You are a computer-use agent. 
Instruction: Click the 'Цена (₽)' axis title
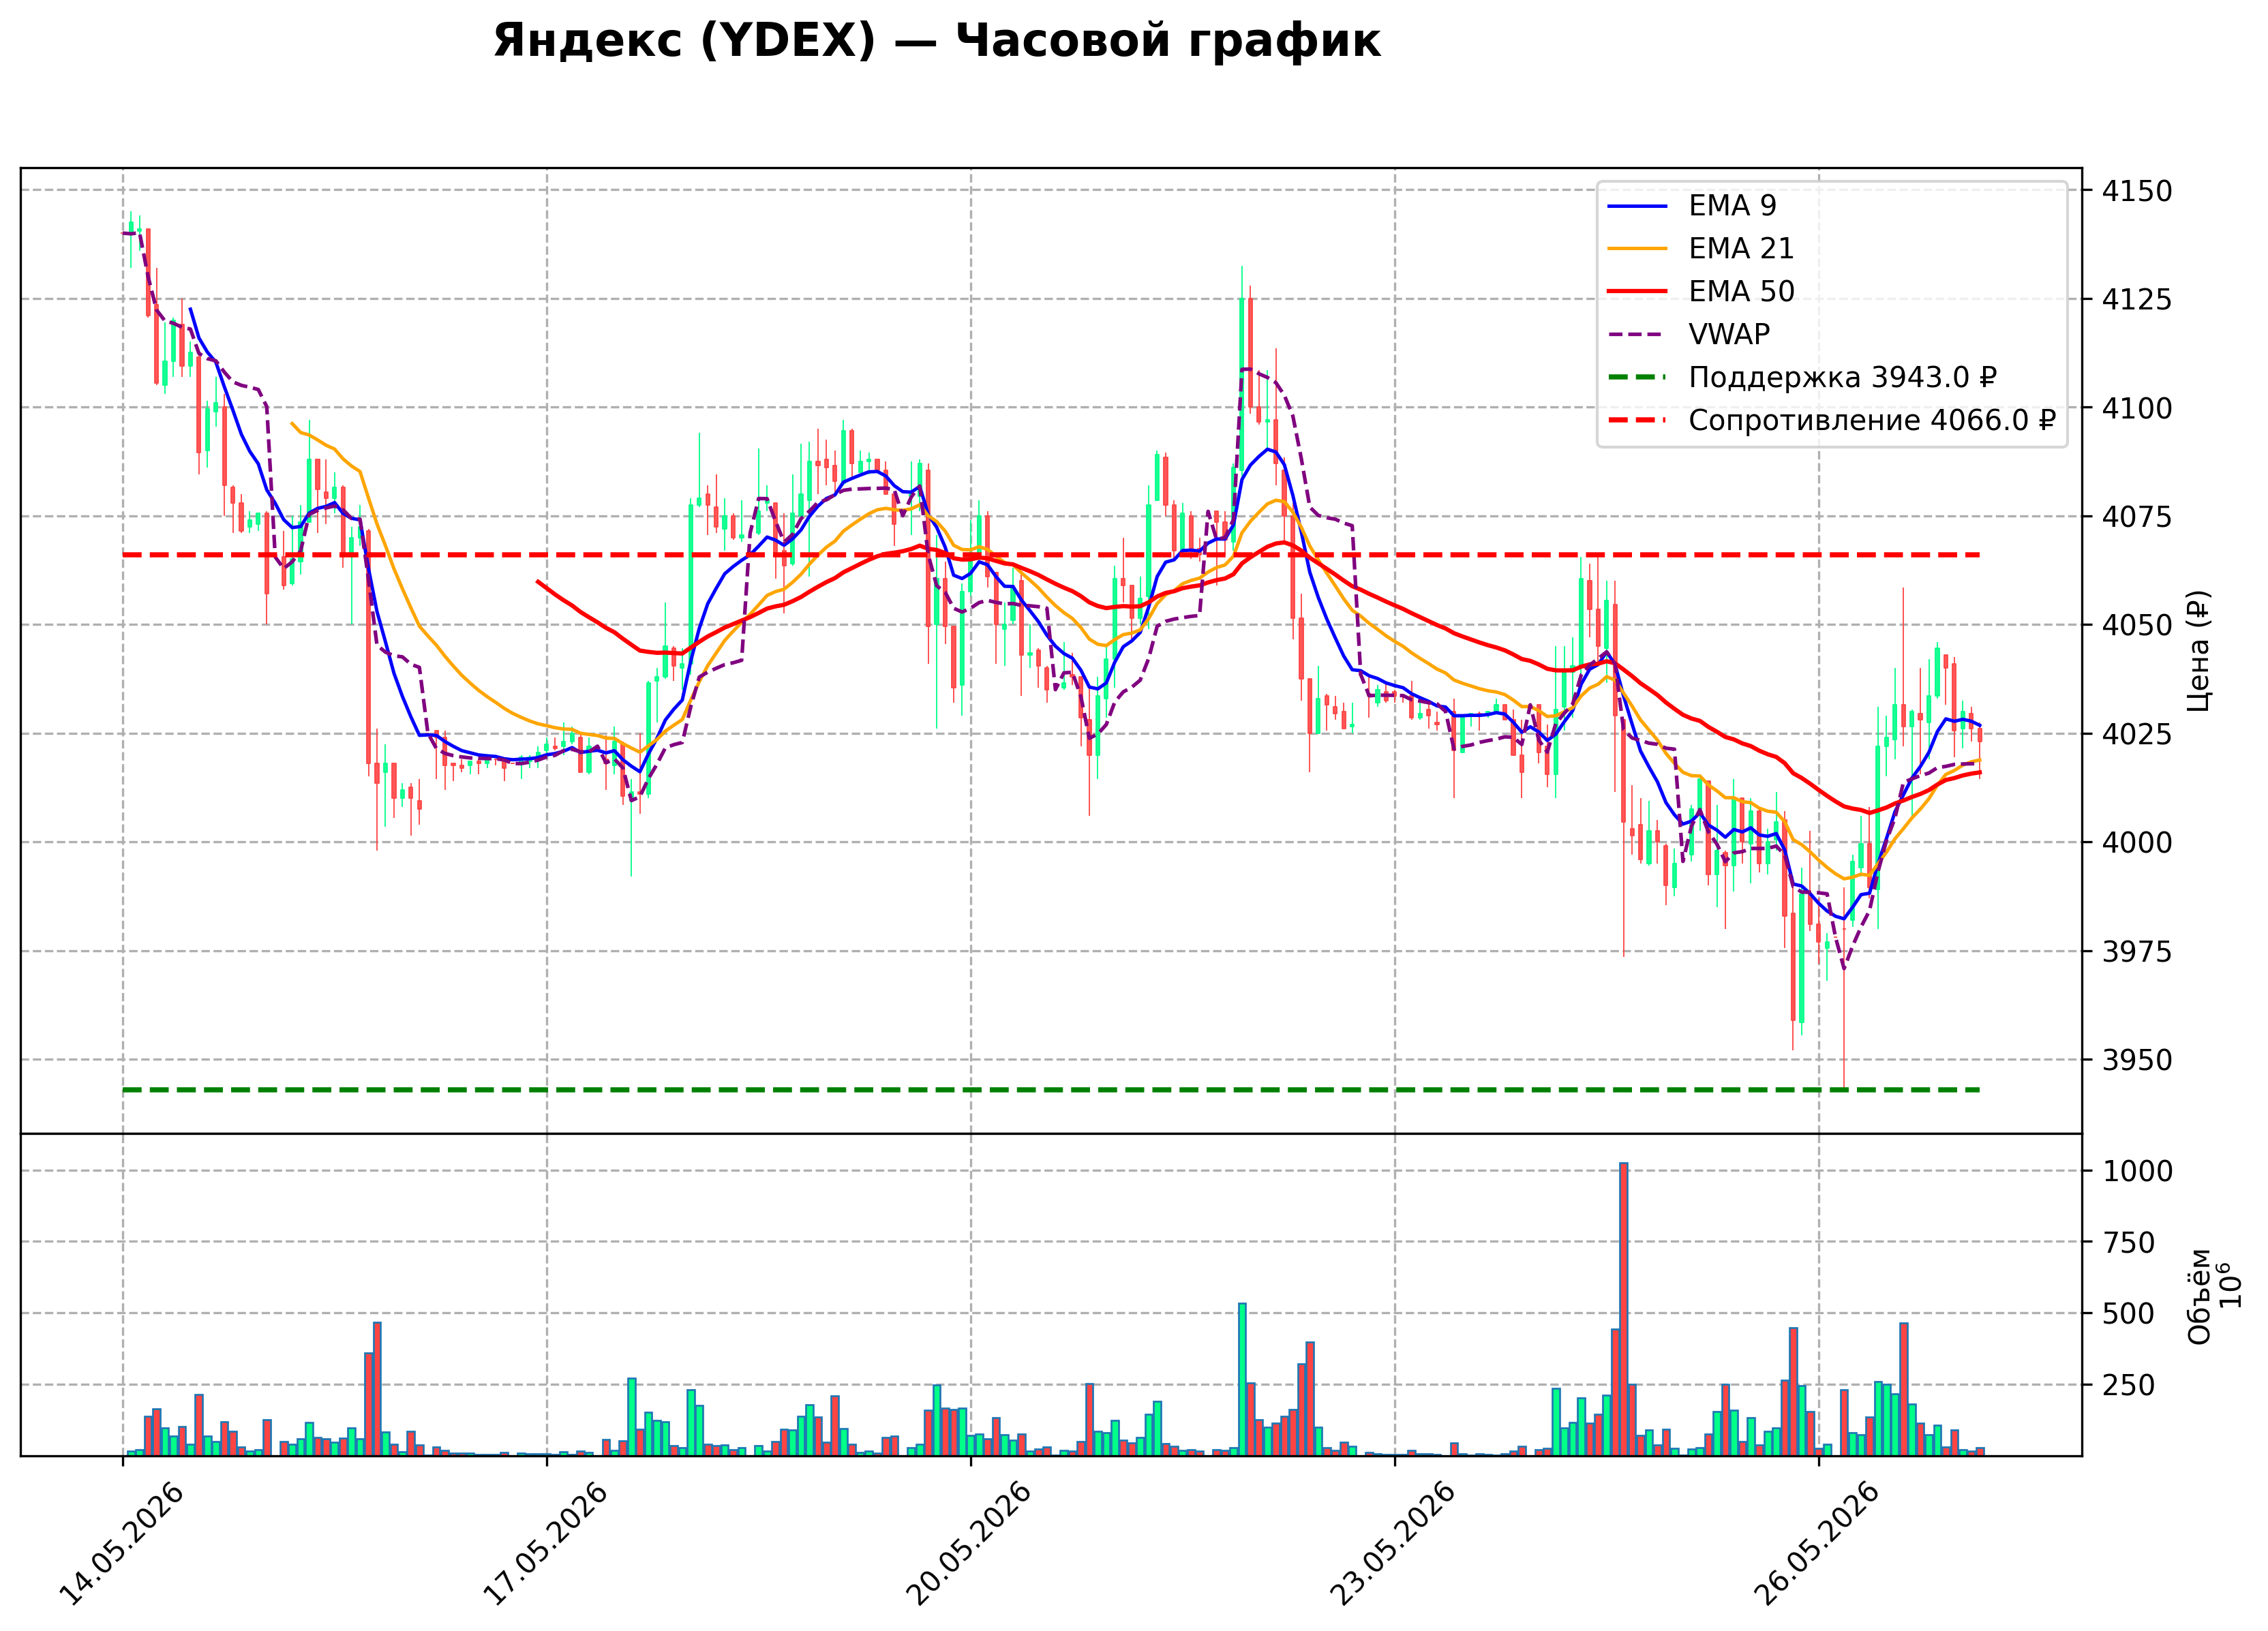coord(2199,651)
